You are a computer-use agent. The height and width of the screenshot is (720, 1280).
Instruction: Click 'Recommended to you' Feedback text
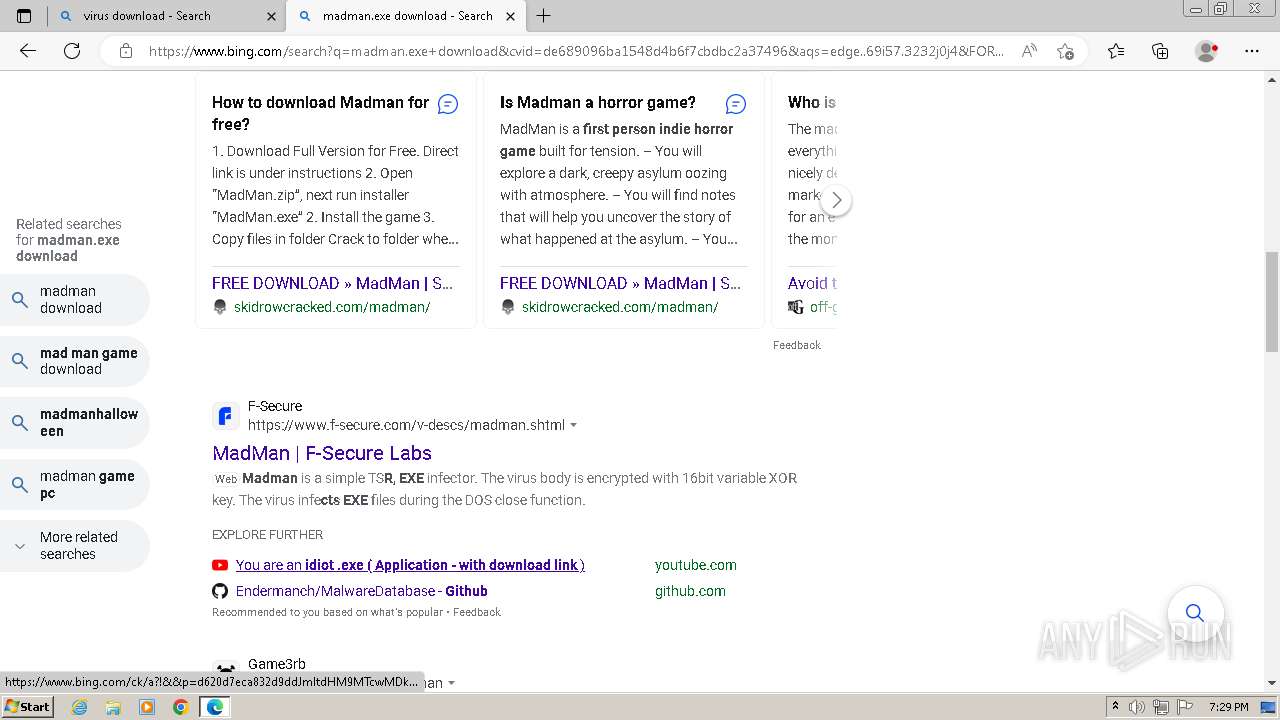477,612
